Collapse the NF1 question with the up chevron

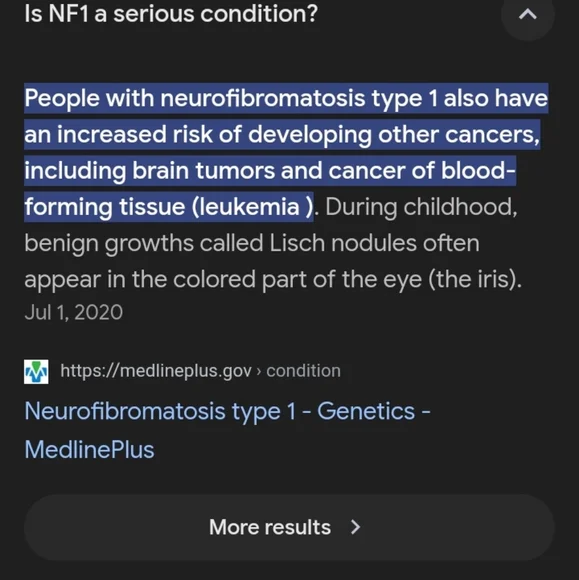coord(528,14)
